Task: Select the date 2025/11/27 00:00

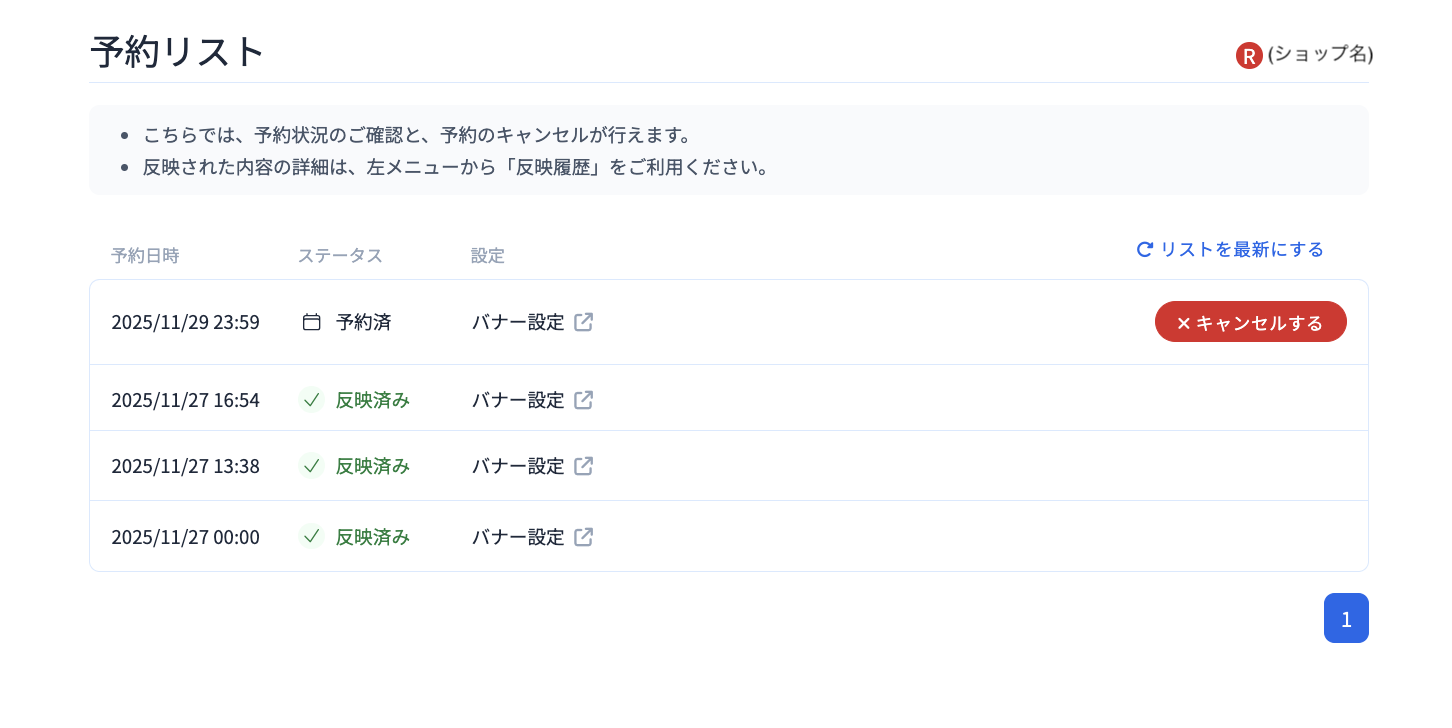Action: point(185,537)
